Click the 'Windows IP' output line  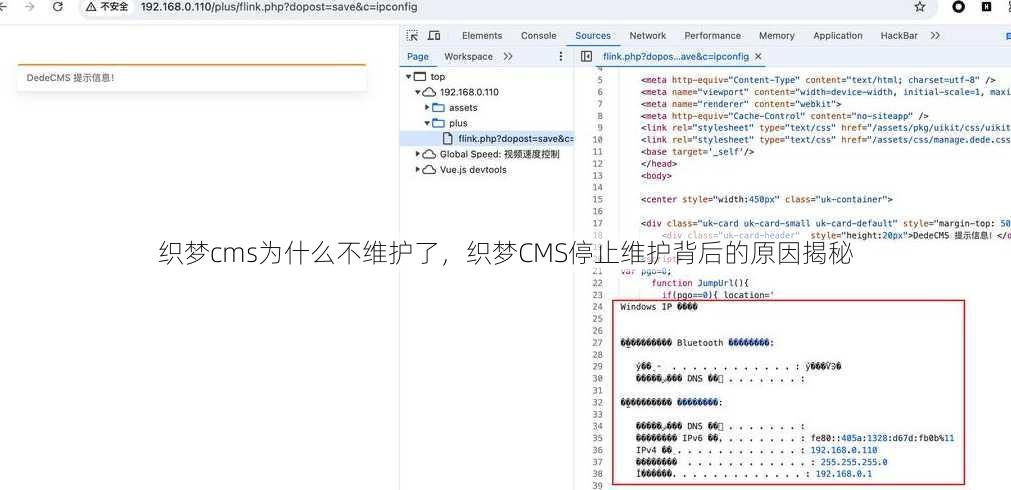click(659, 307)
